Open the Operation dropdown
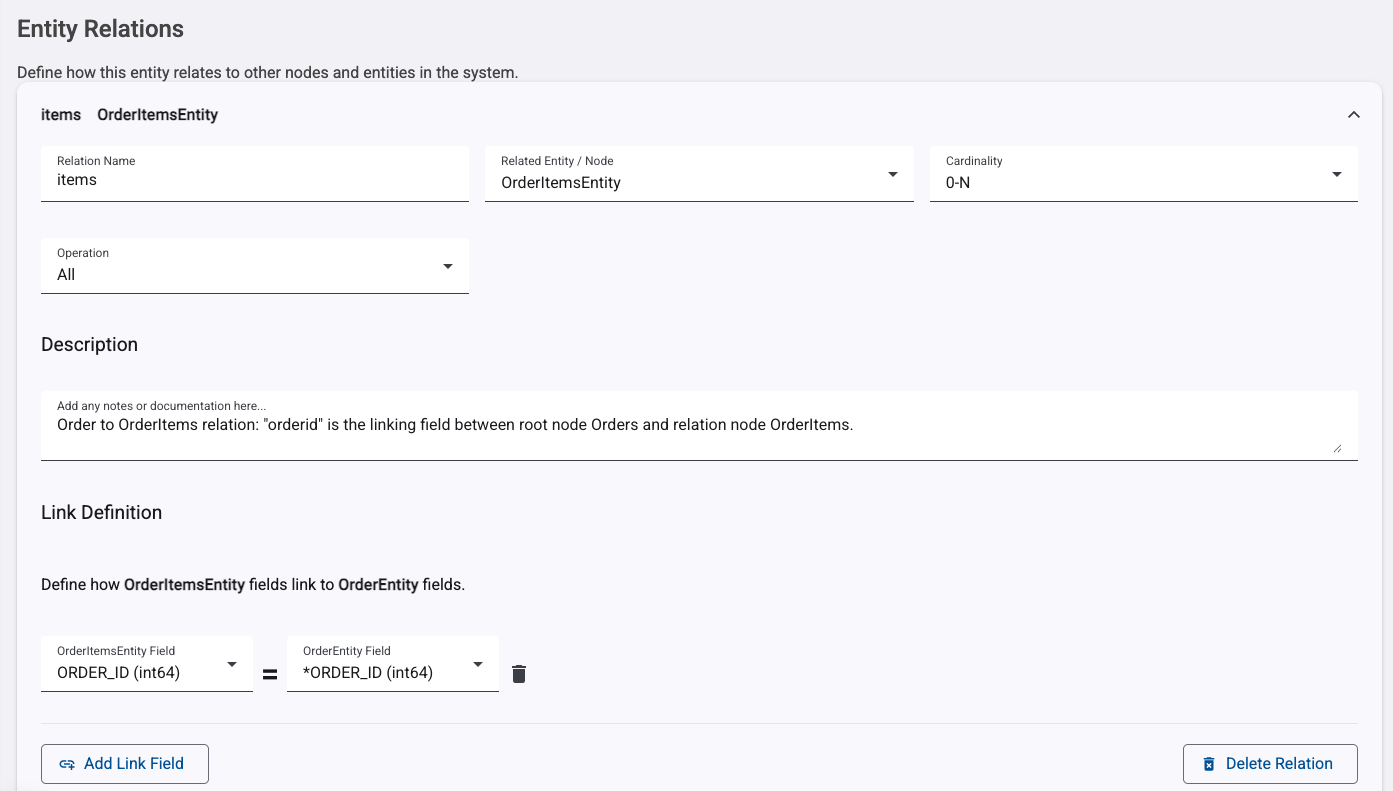 tap(254, 267)
